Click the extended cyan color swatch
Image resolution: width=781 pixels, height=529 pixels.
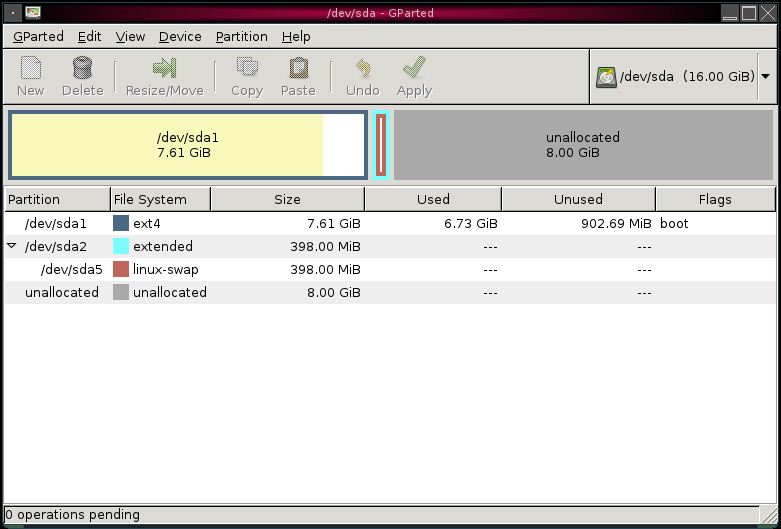pyautogui.click(x=121, y=246)
